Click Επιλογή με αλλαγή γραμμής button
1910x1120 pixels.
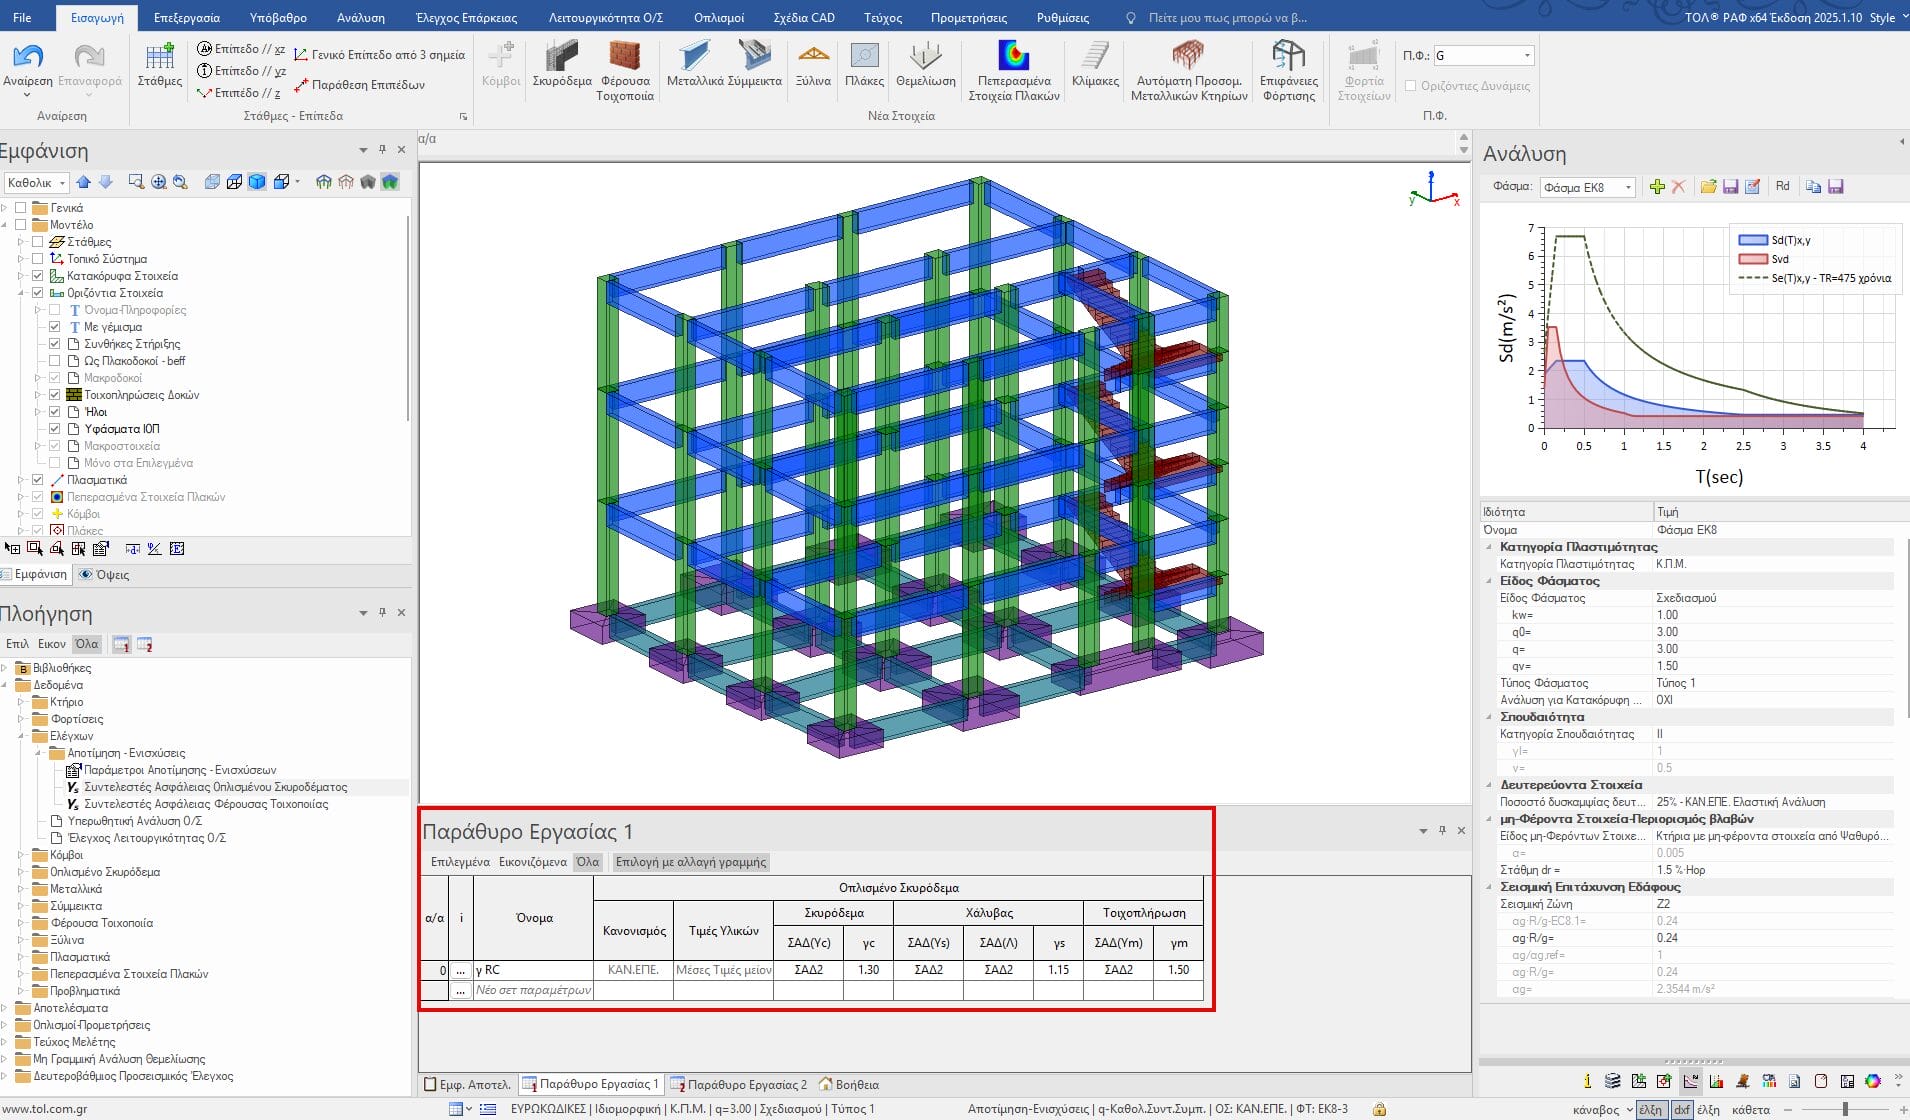click(690, 862)
